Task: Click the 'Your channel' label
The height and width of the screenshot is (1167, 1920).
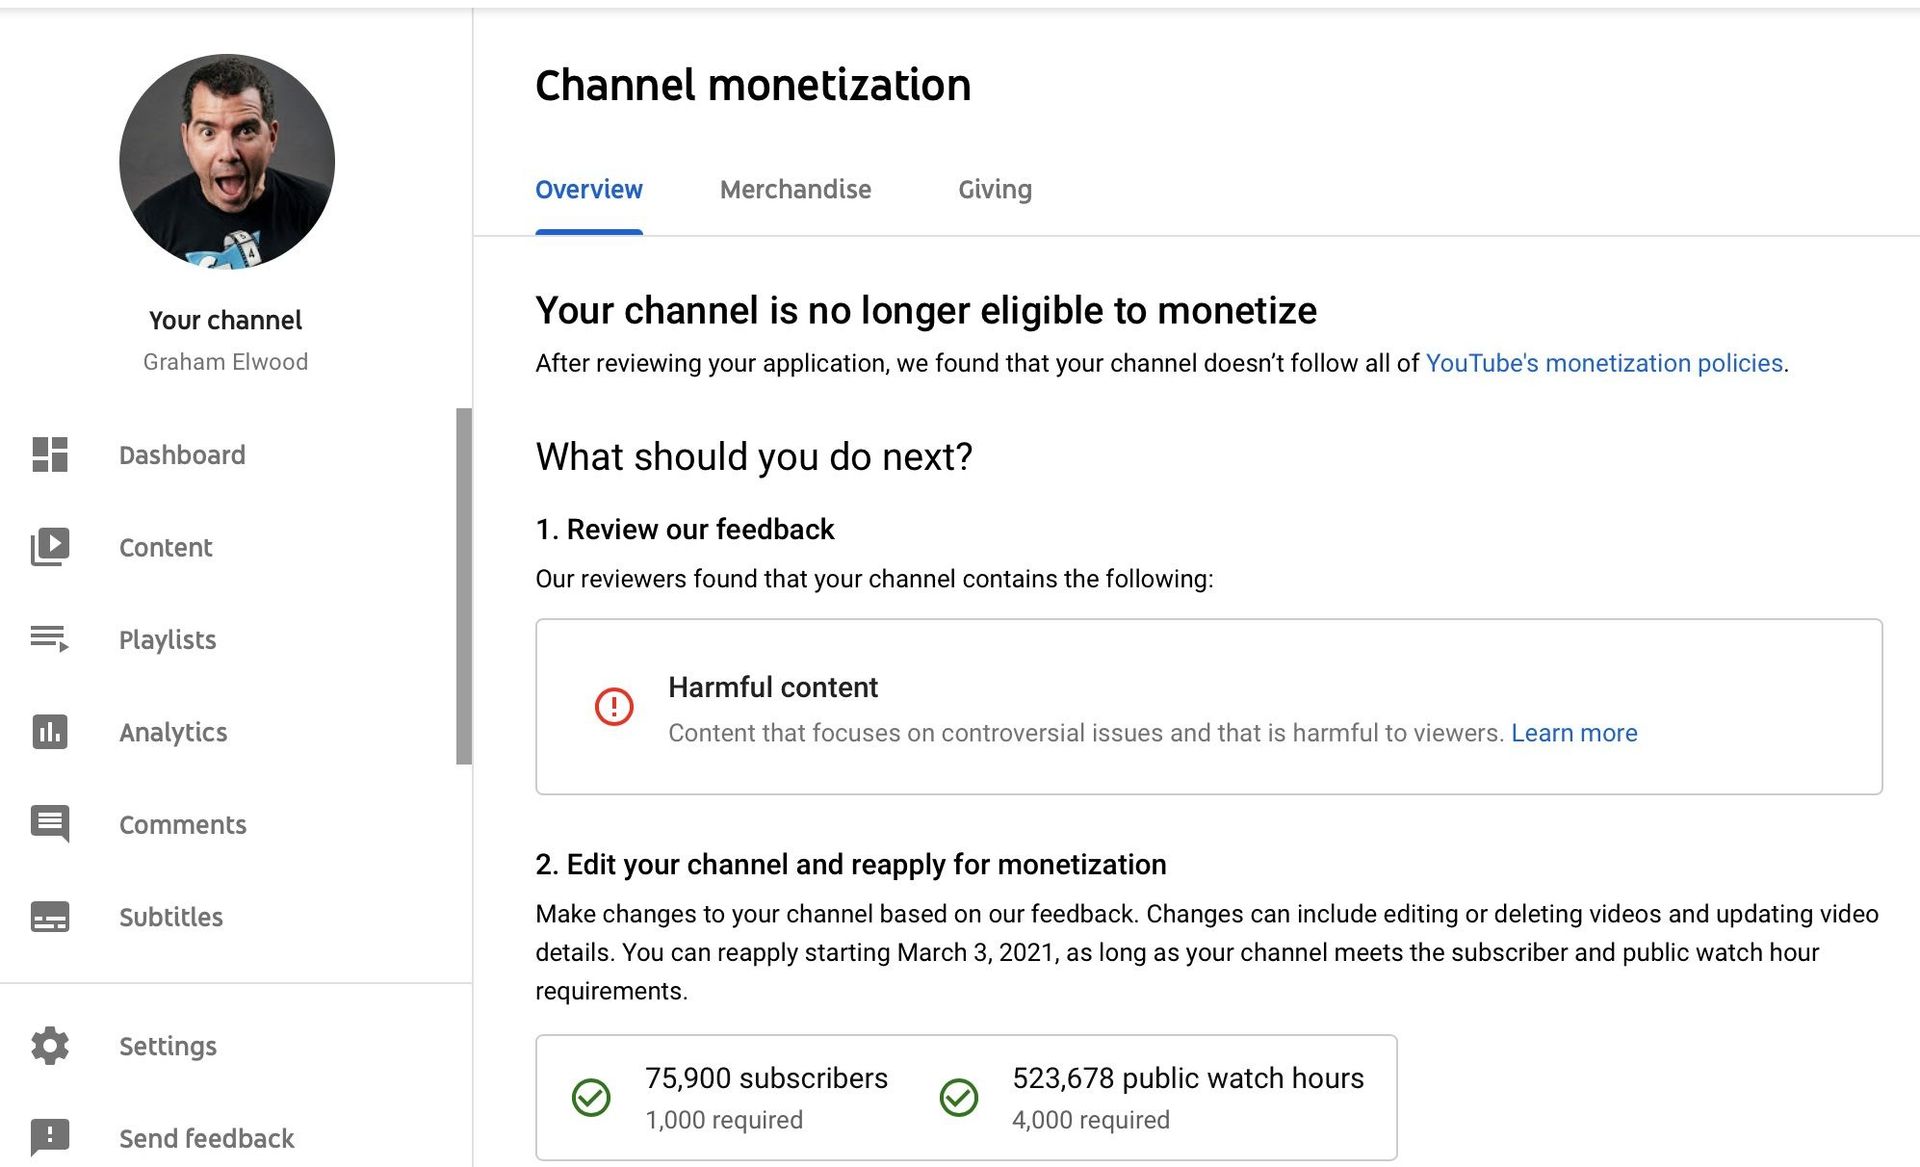Action: pos(226,320)
